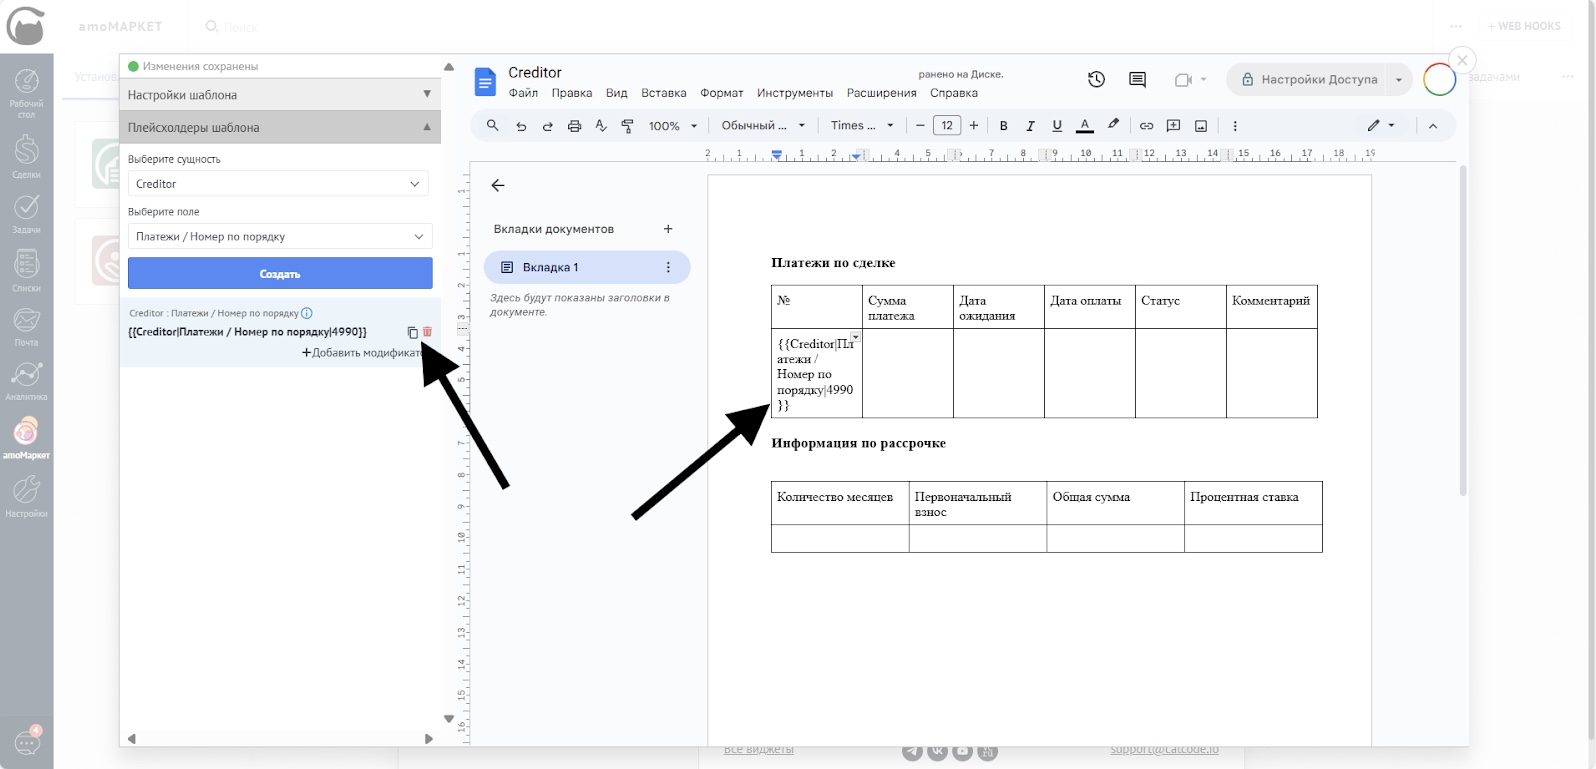Collapse the Docs toolbar with the chevron
1596x769 pixels.
pyautogui.click(x=1433, y=126)
